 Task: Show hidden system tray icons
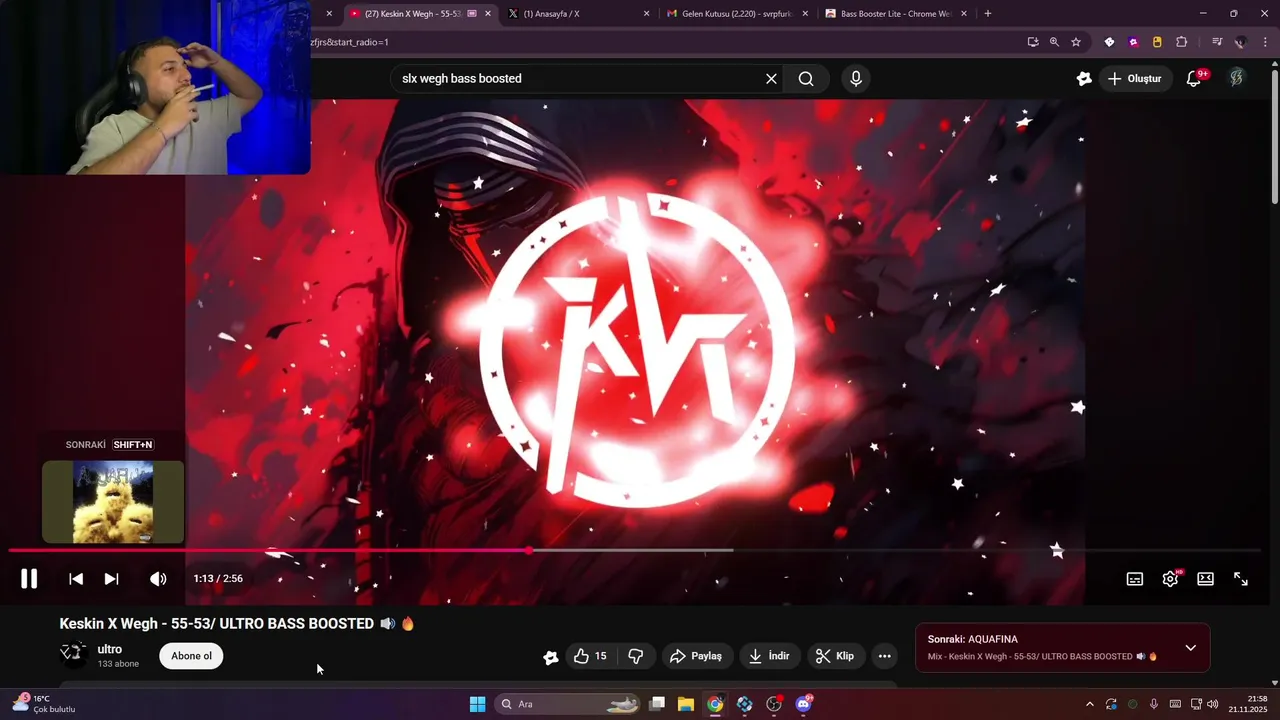coord(1089,704)
